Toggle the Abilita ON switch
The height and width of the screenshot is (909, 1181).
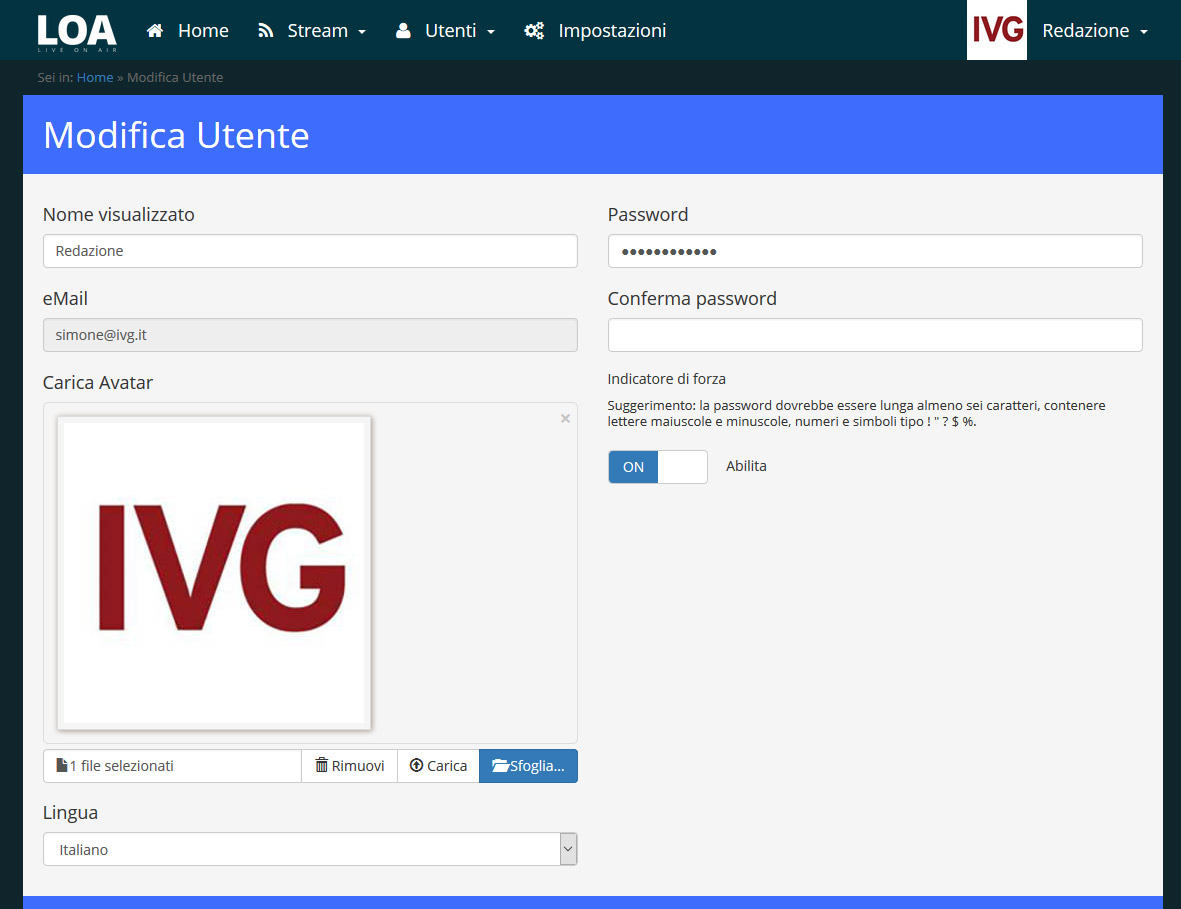(x=658, y=467)
